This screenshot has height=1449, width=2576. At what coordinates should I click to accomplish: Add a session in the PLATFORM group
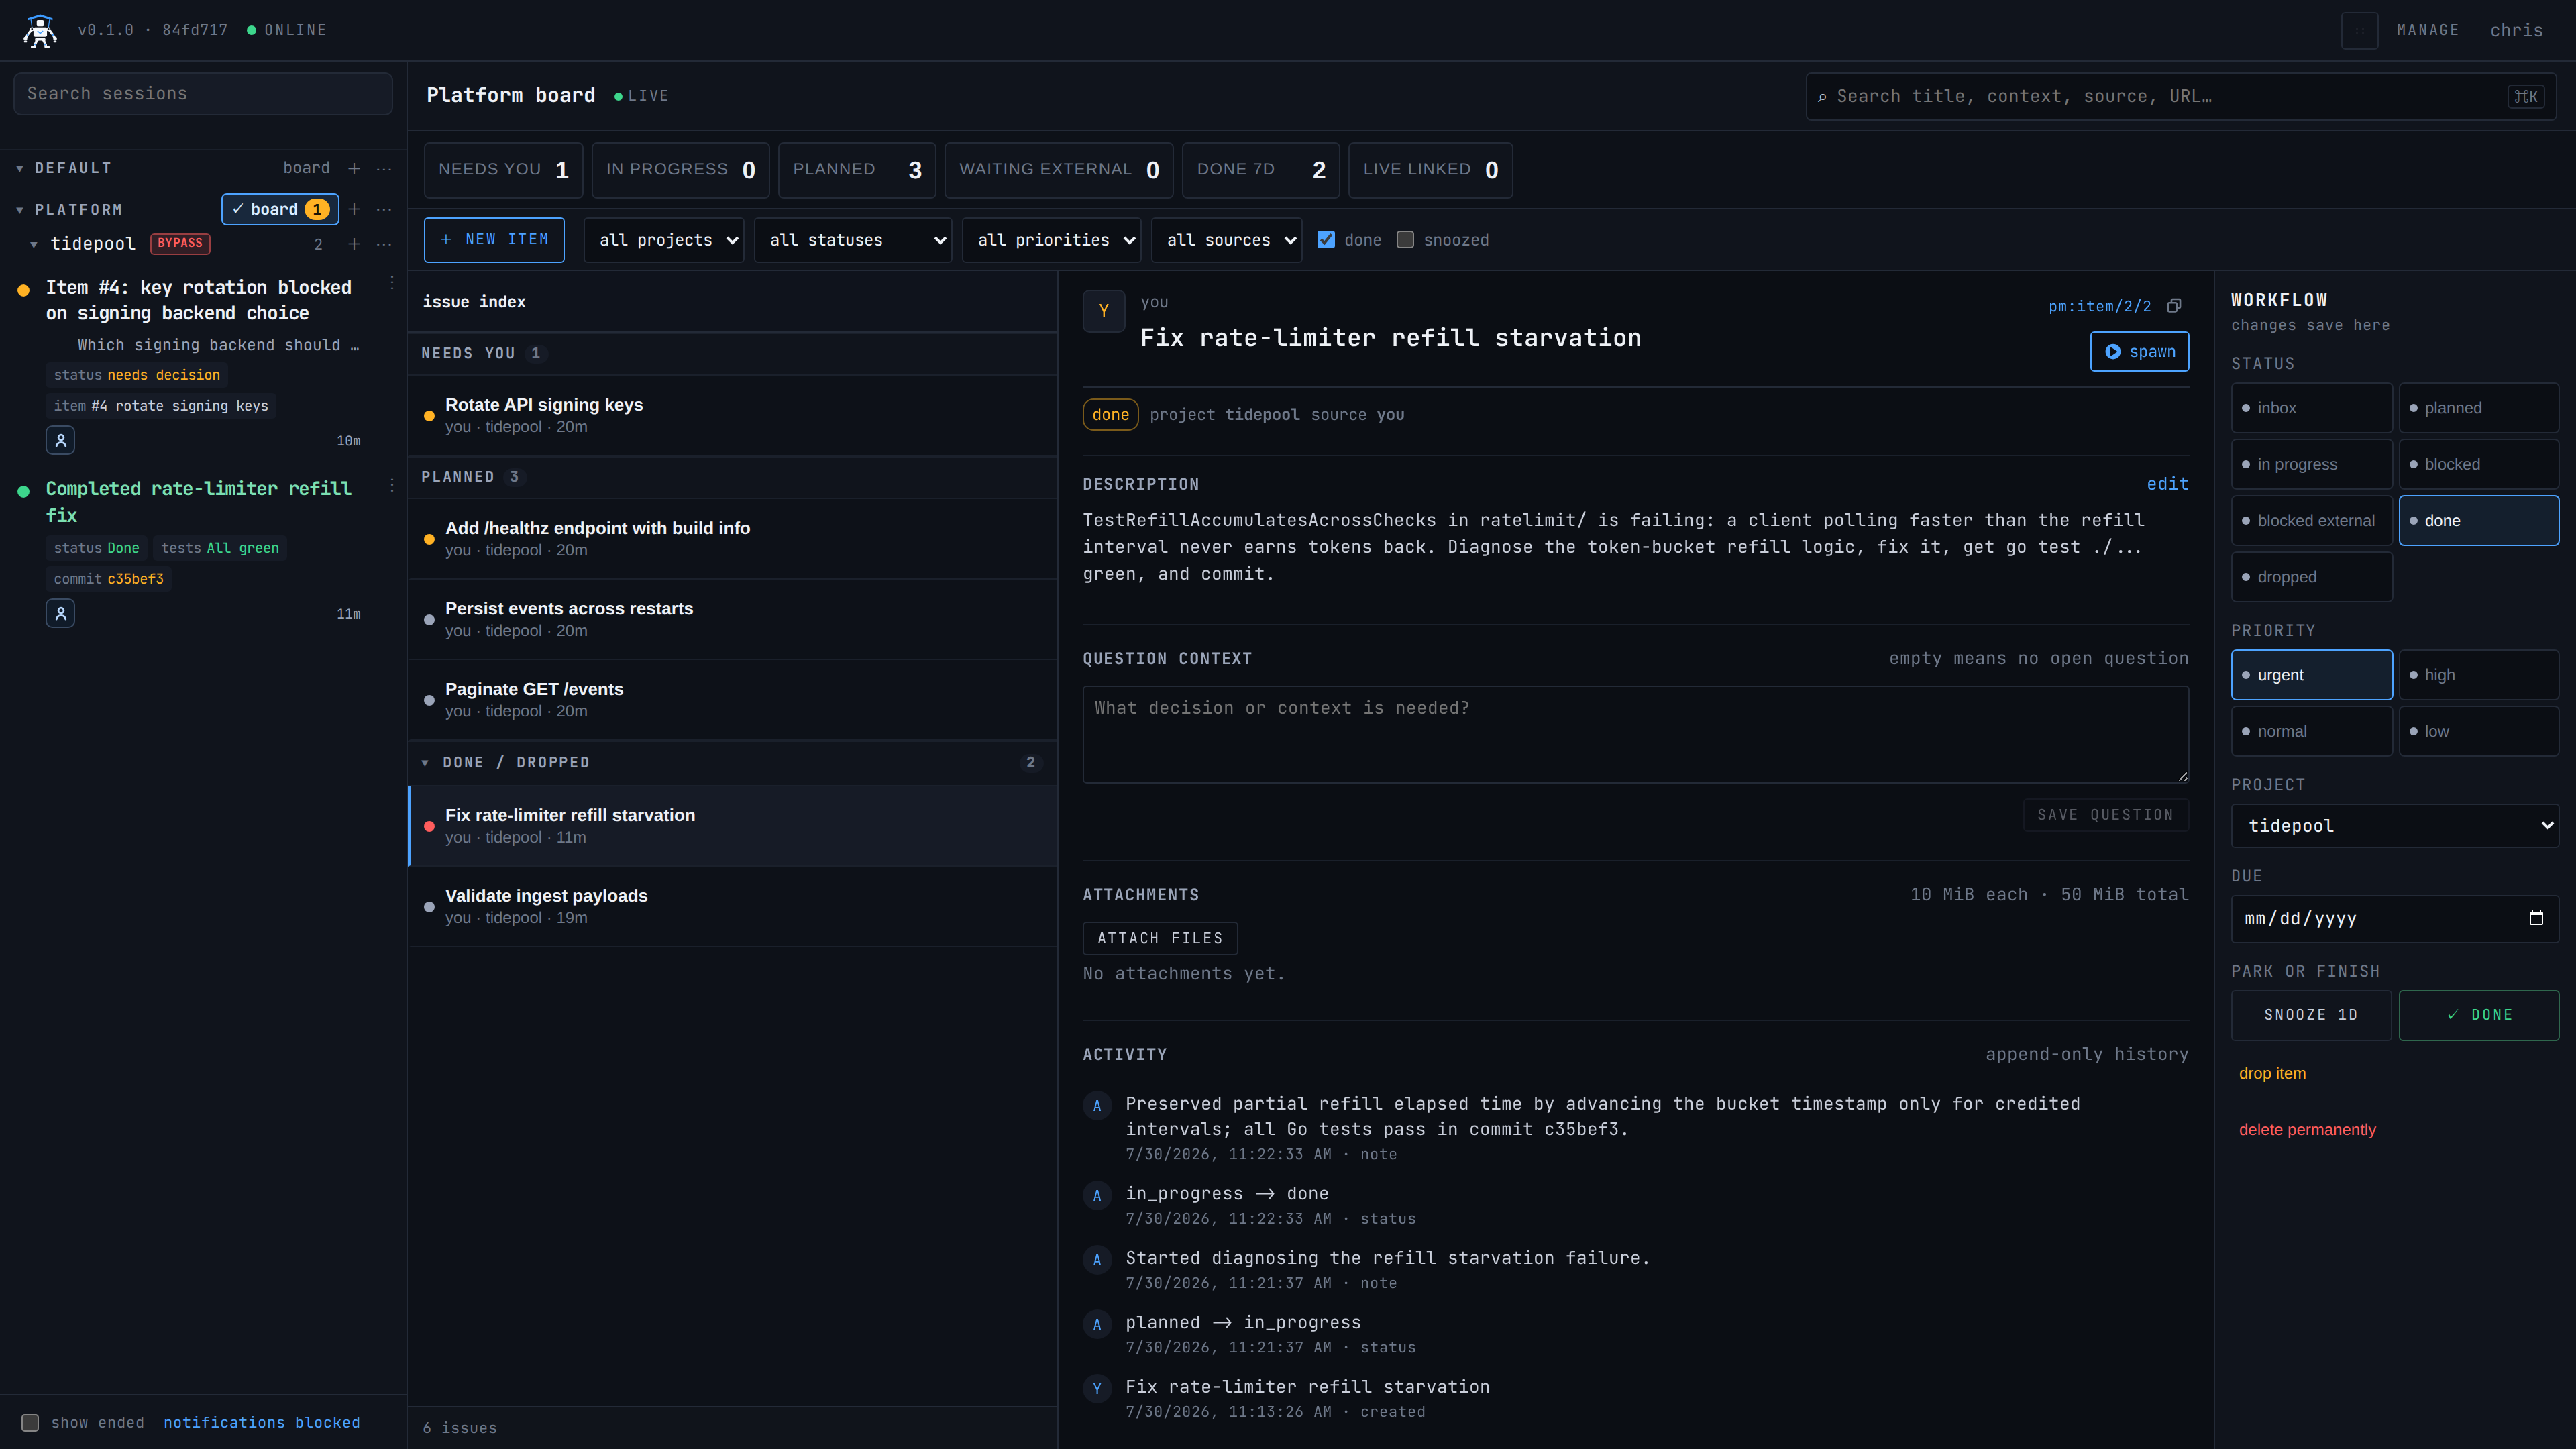tap(354, 209)
